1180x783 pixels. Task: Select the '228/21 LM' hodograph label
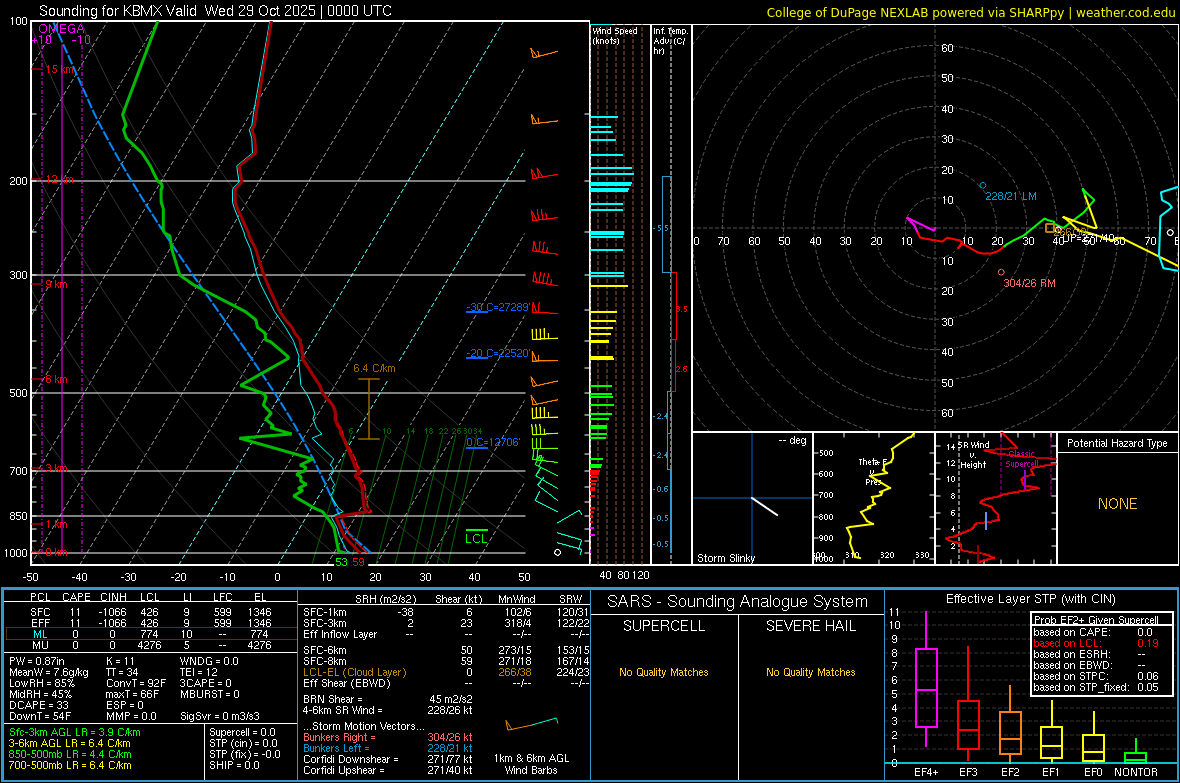(x=1011, y=196)
